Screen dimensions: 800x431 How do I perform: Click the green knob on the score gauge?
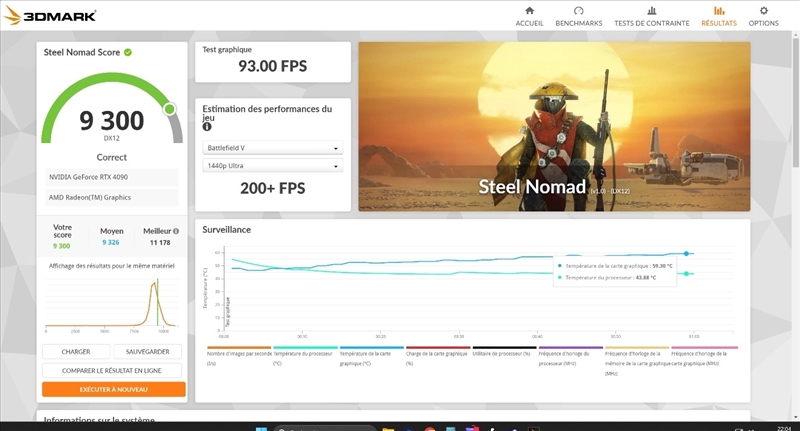click(169, 109)
